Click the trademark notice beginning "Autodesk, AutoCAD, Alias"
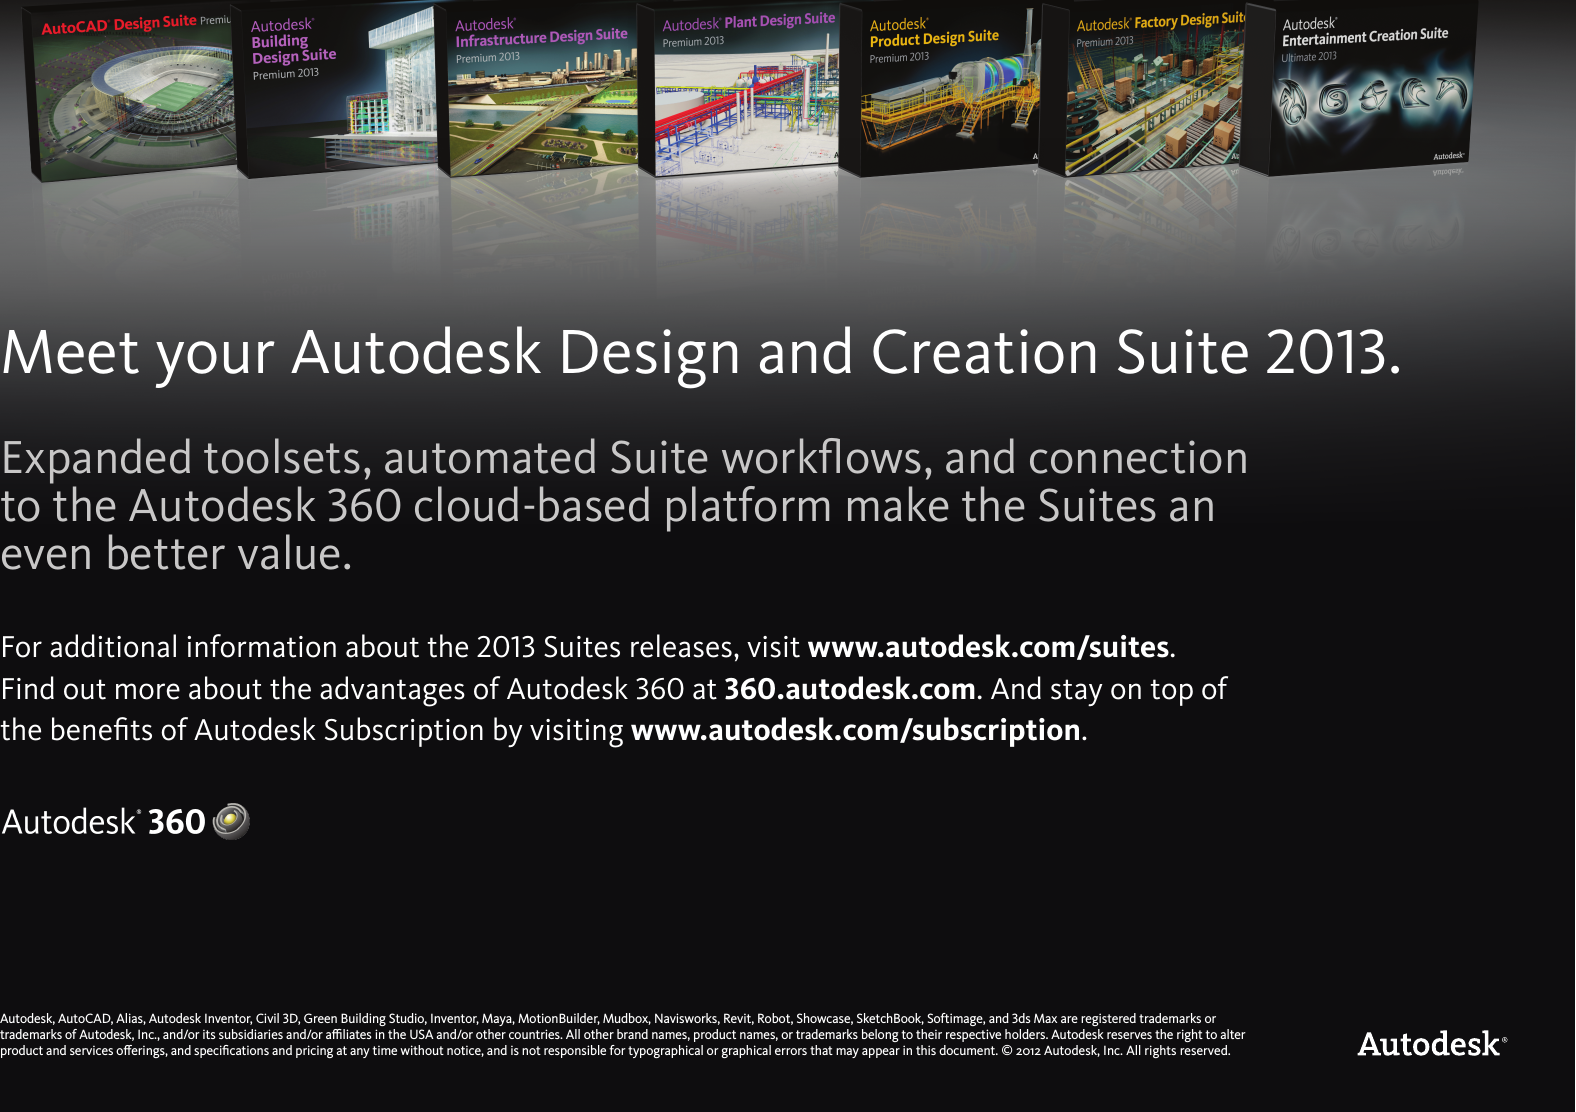1576x1112 pixels. (x=623, y=1034)
